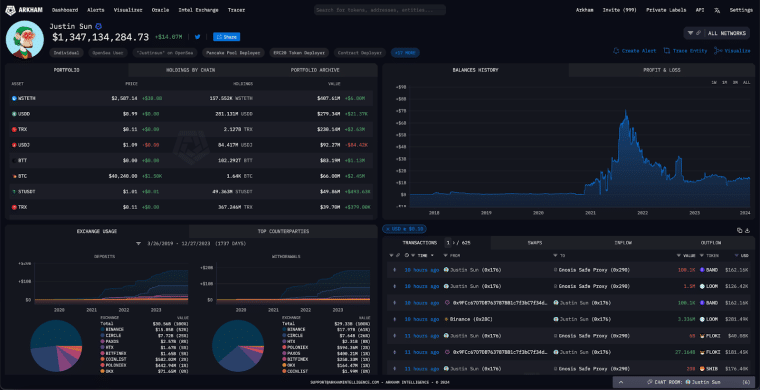Click the USDD token icon

[14, 114]
